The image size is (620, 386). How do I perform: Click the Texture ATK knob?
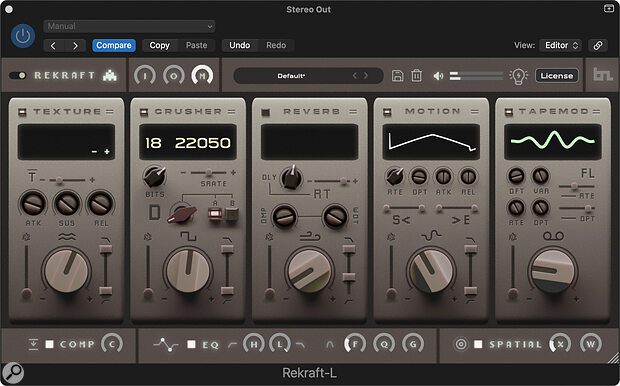33,204
